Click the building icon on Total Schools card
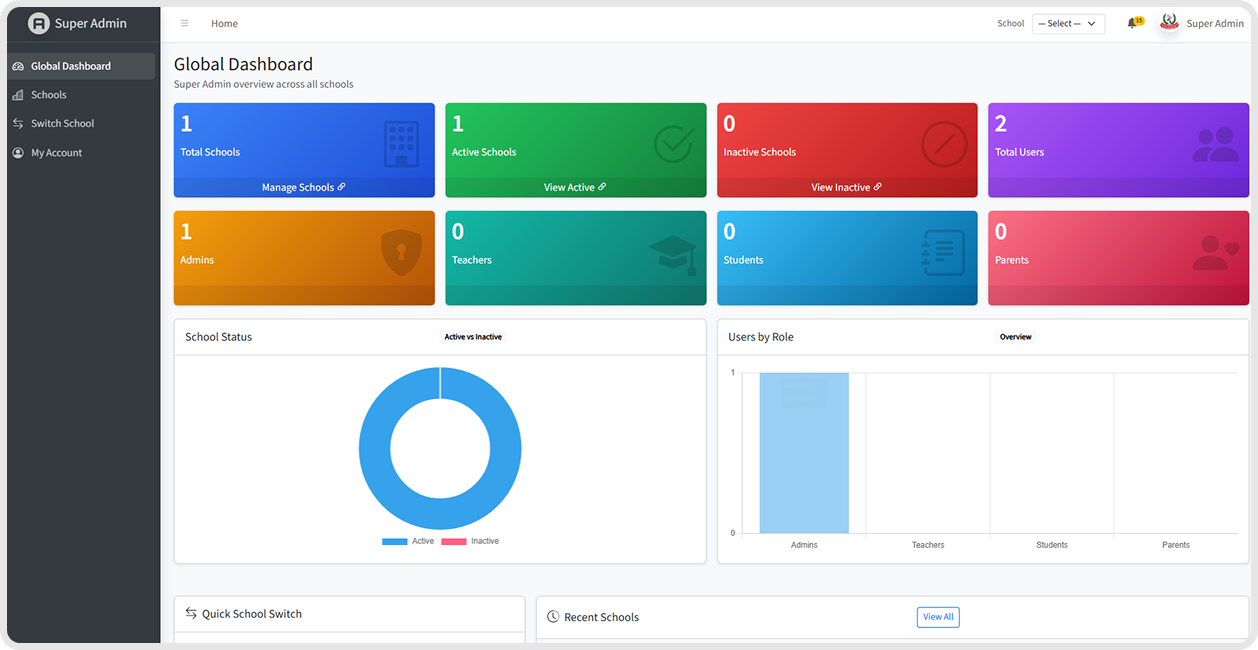Screen dimensions: 1258x650 pos(401,144)
